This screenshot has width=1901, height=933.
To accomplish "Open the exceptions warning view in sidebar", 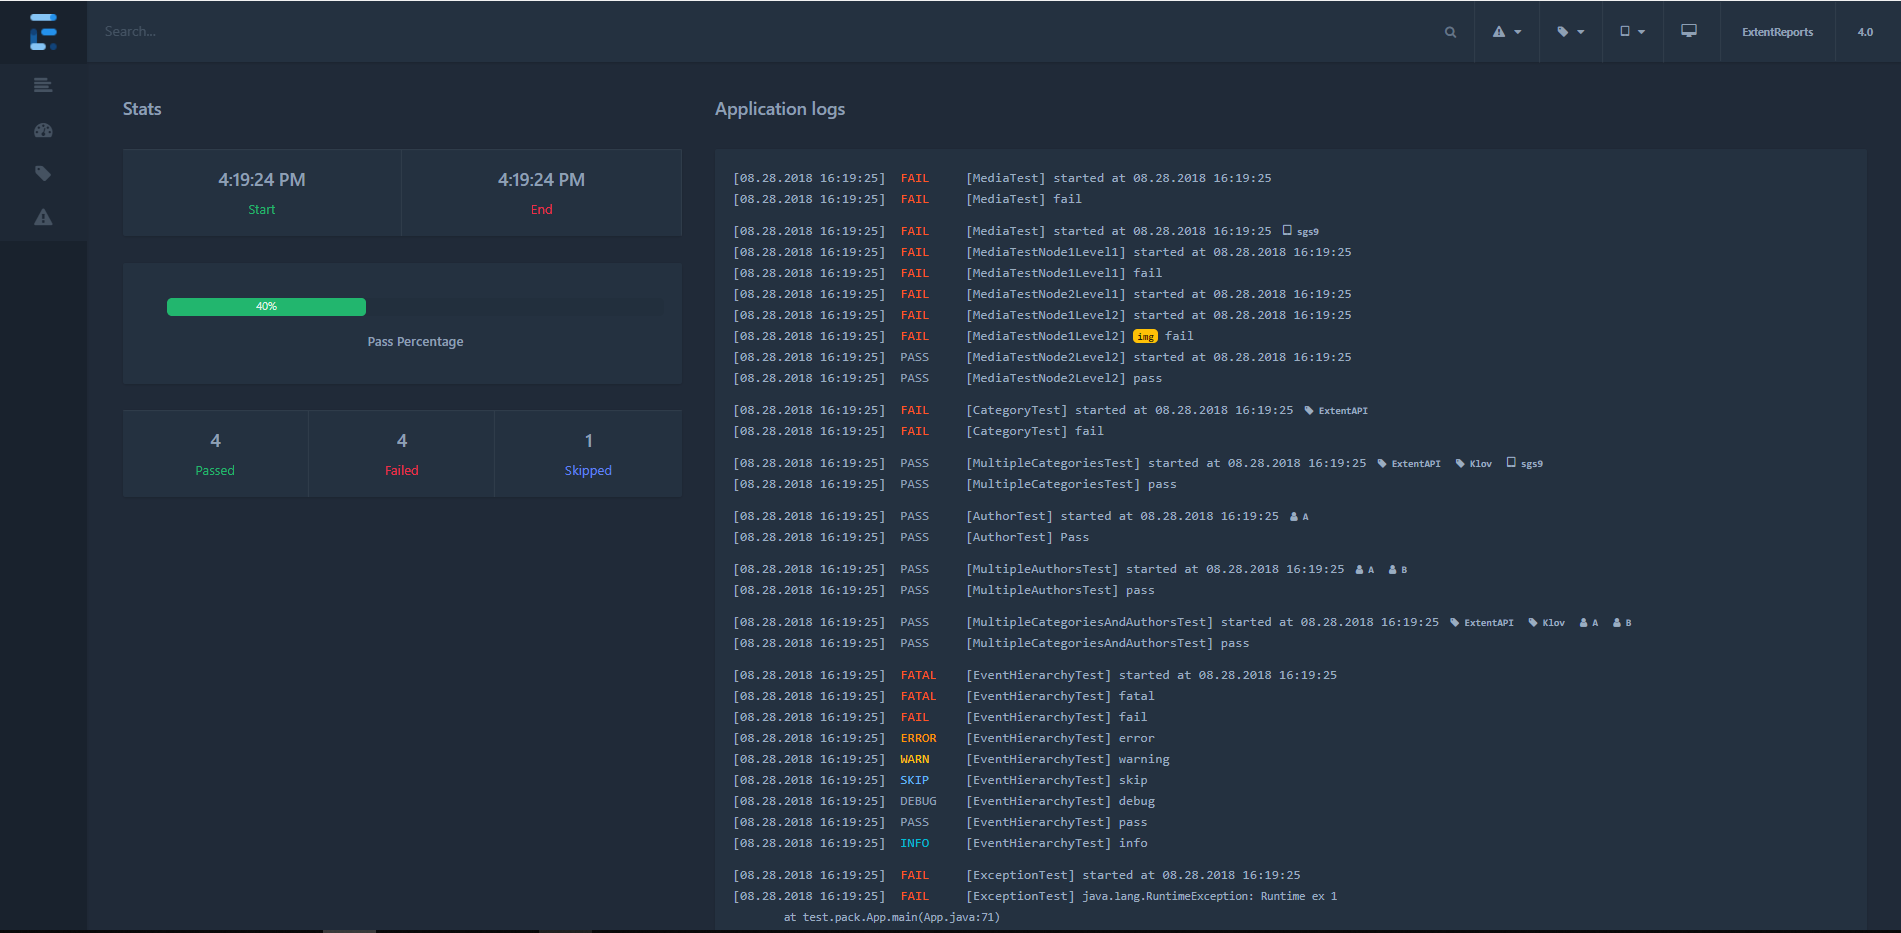I will (x=43, y=217).
